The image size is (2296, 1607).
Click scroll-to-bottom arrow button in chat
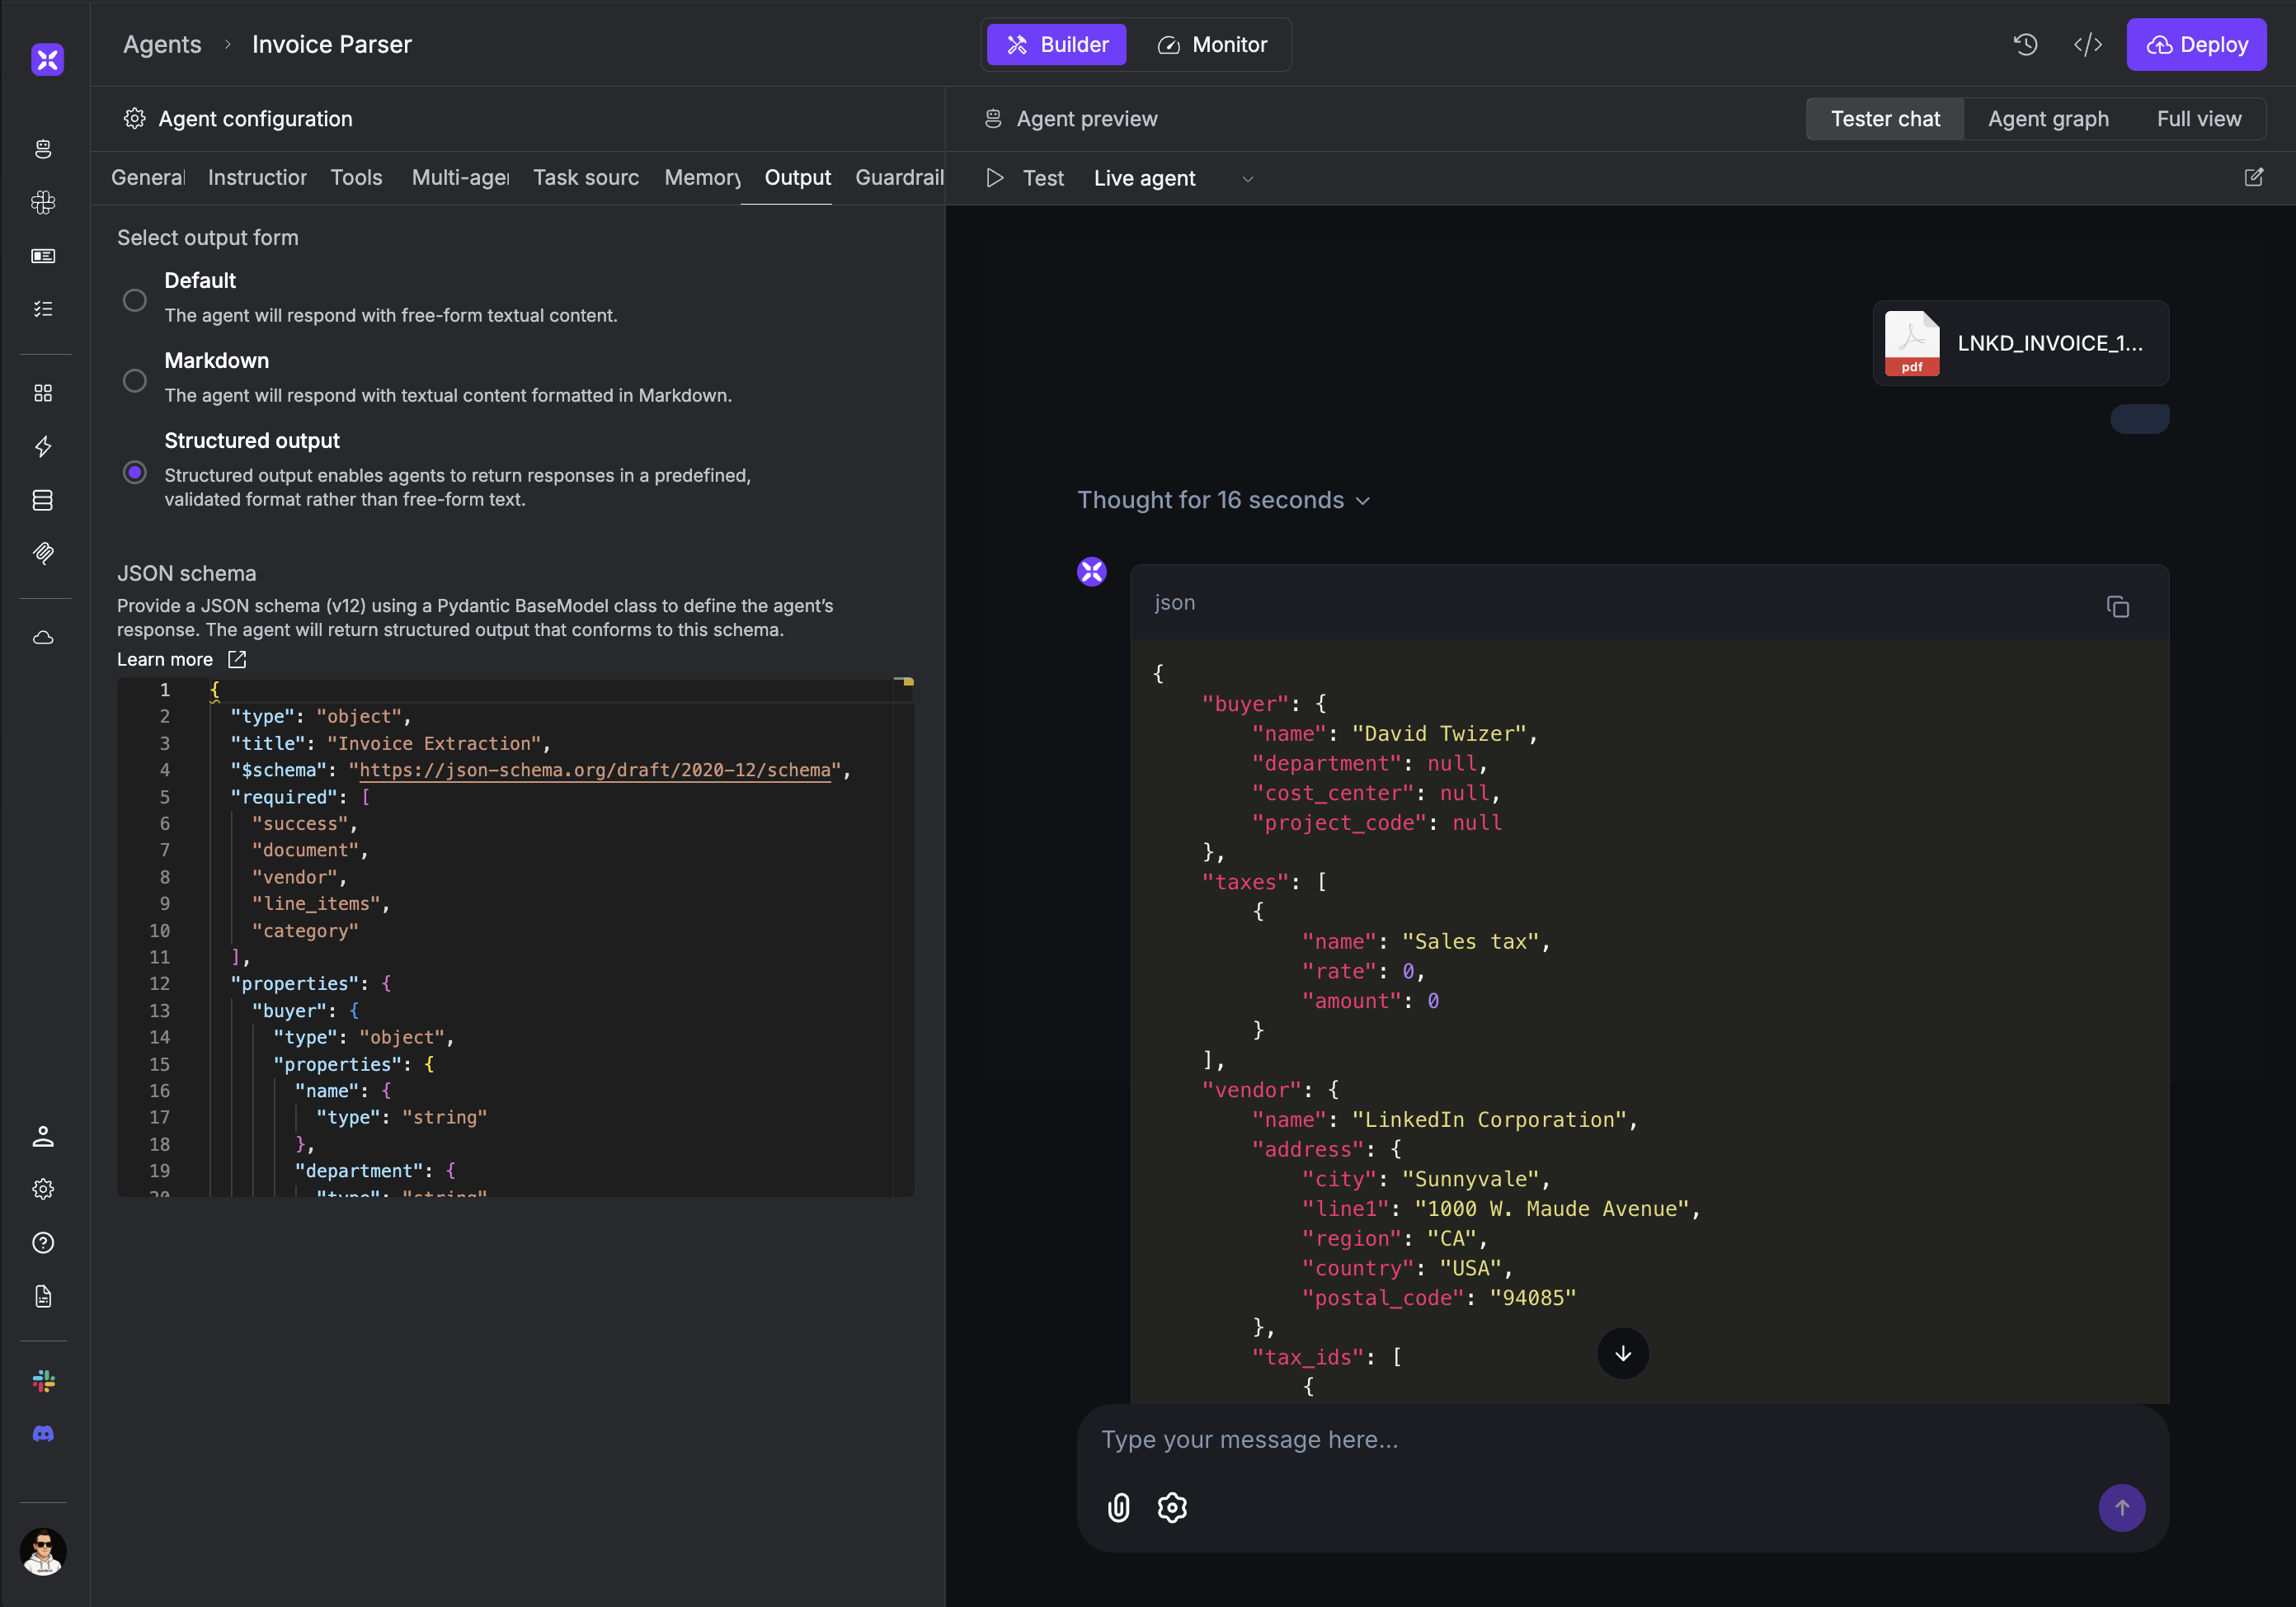pyautogui.click(x=1622, y=1353)
